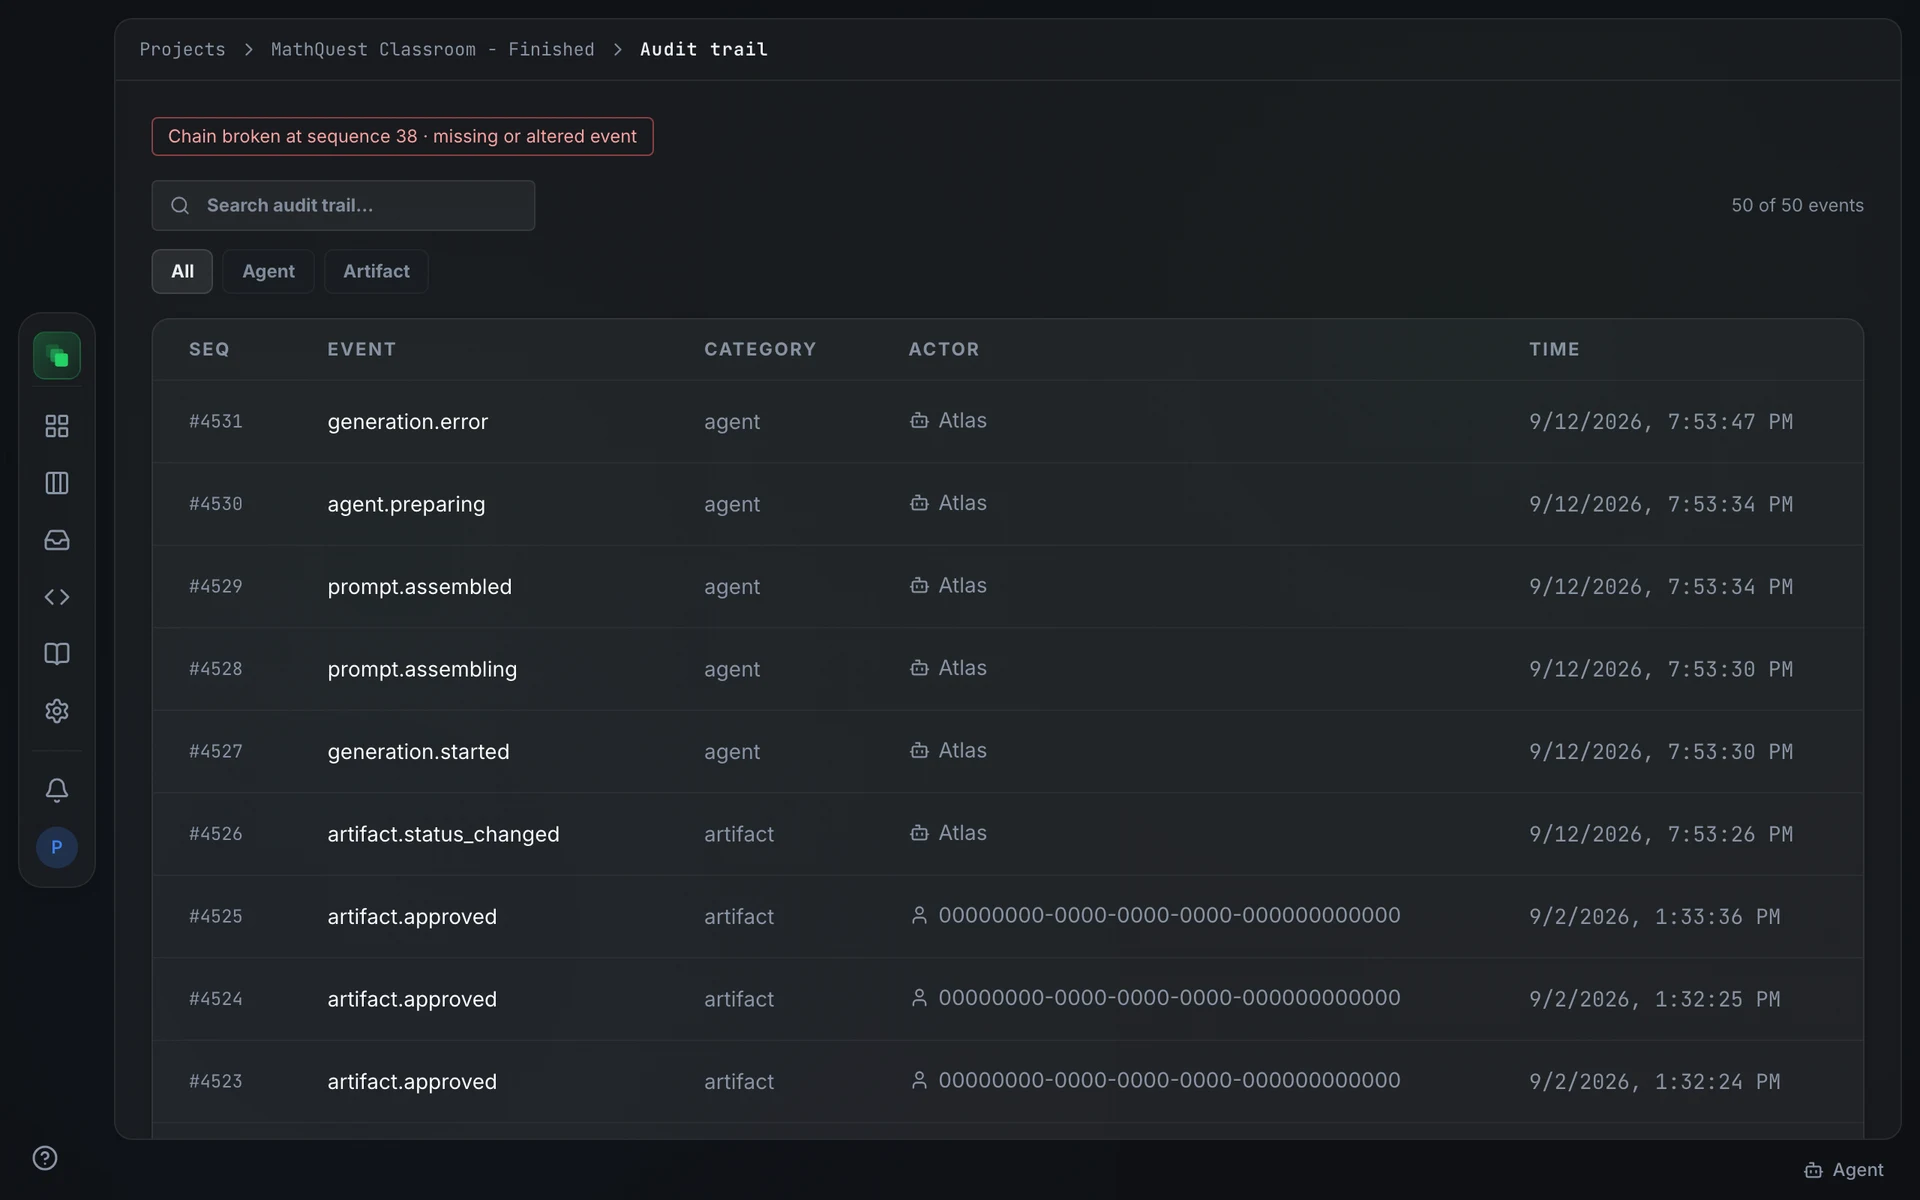Click timestamp 9/2/2026, 1:32:25 PM
Viewport: 1920px width, 1200px height.
tap(1655, 999)
